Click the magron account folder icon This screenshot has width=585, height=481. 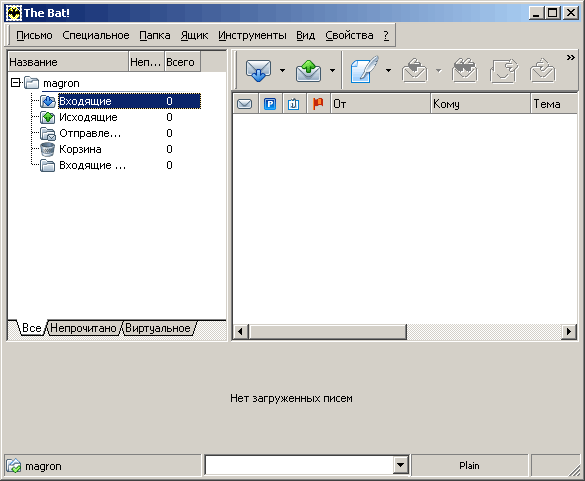click(x=32, y=82)
